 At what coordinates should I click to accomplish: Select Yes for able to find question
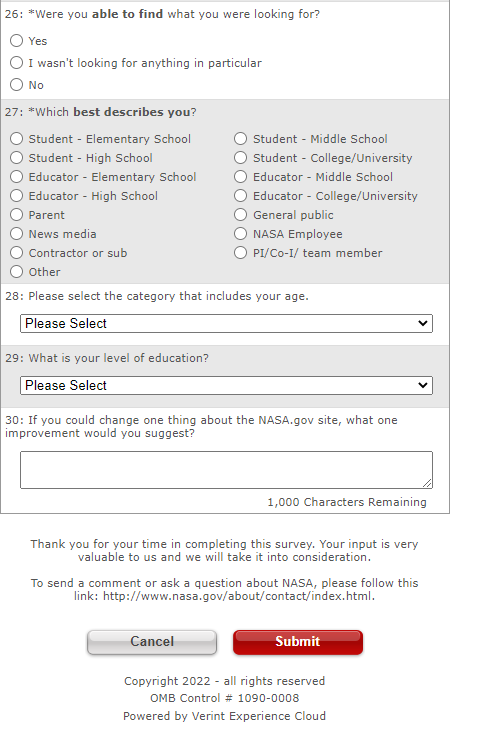click(x=16, y=41)
